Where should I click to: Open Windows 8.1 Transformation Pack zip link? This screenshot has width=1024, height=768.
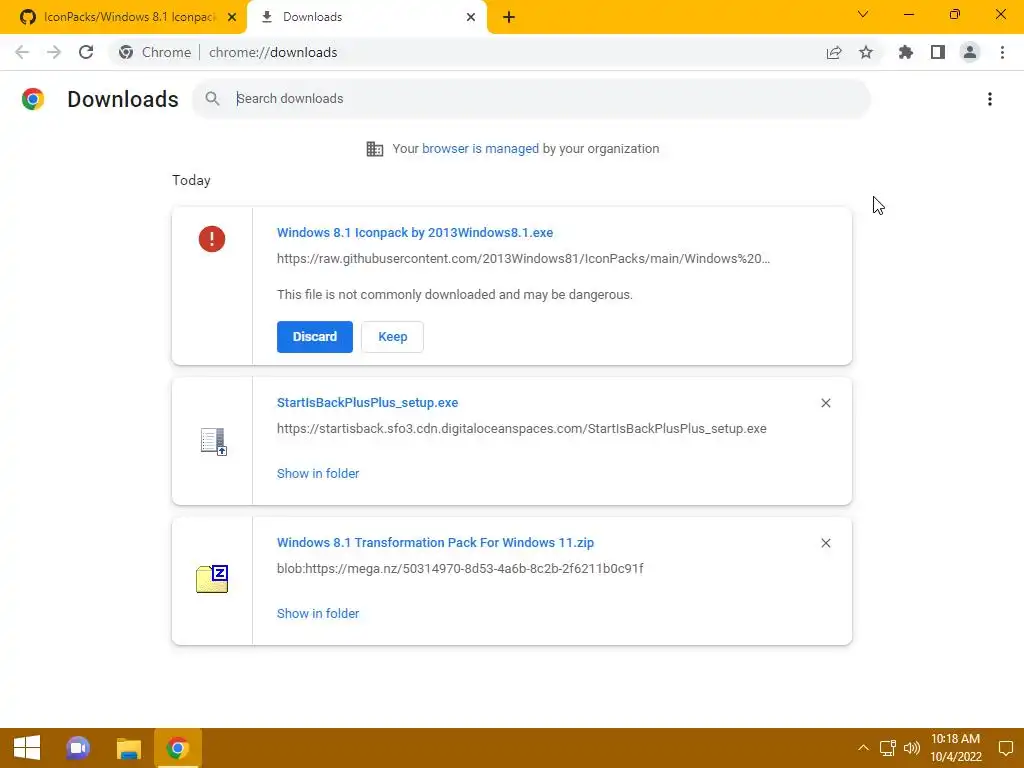[436, 543]
